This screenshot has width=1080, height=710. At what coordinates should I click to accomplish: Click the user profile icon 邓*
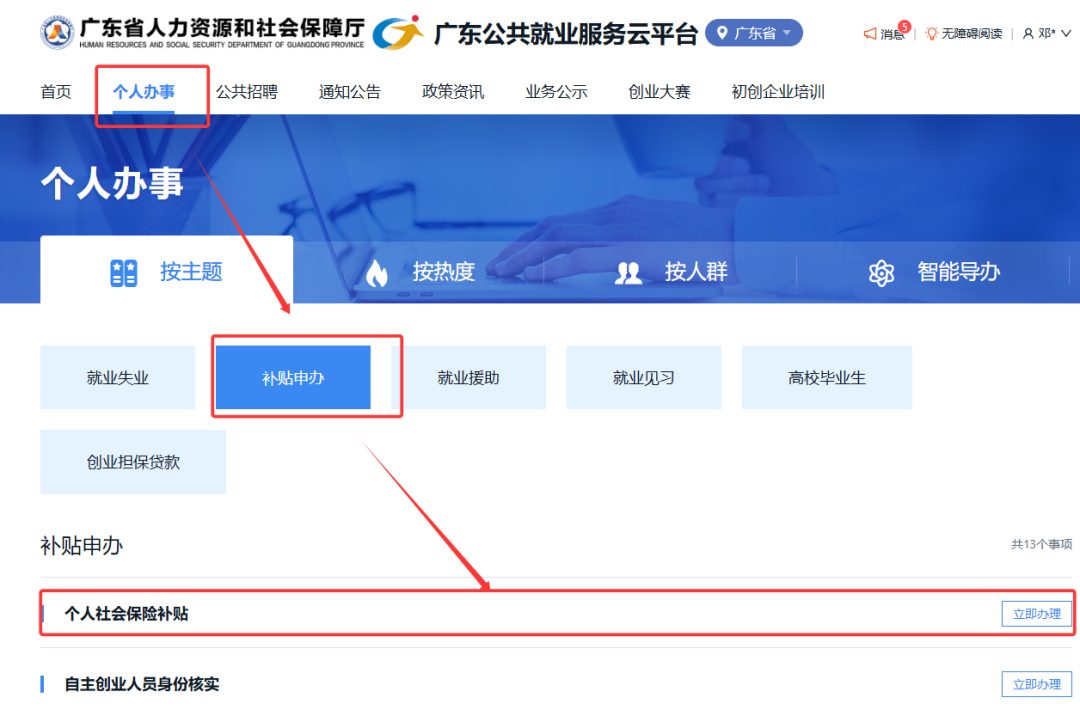tap(1028, 34)
